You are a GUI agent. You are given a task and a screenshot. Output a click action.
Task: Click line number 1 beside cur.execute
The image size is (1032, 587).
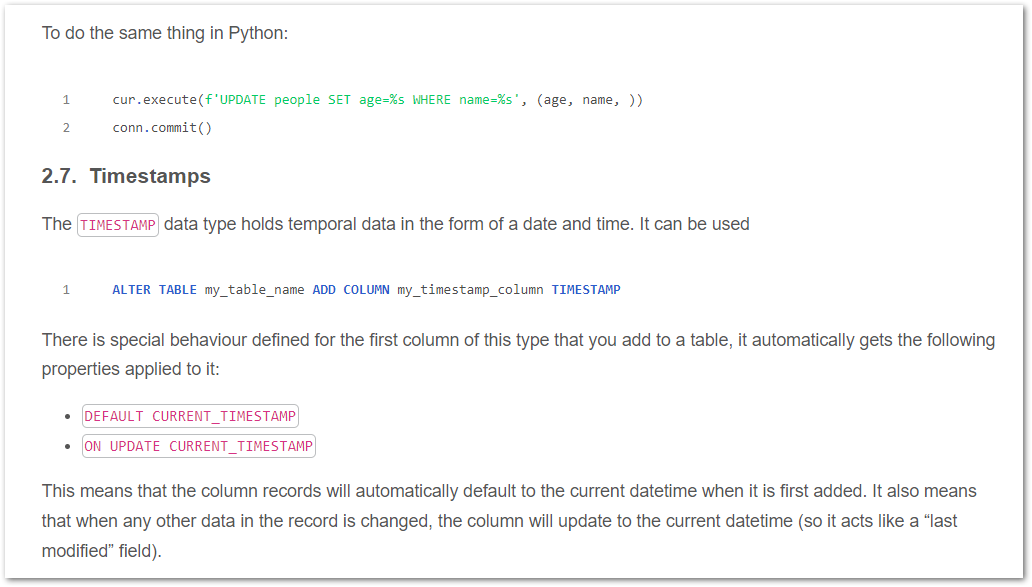coord(66,100)
